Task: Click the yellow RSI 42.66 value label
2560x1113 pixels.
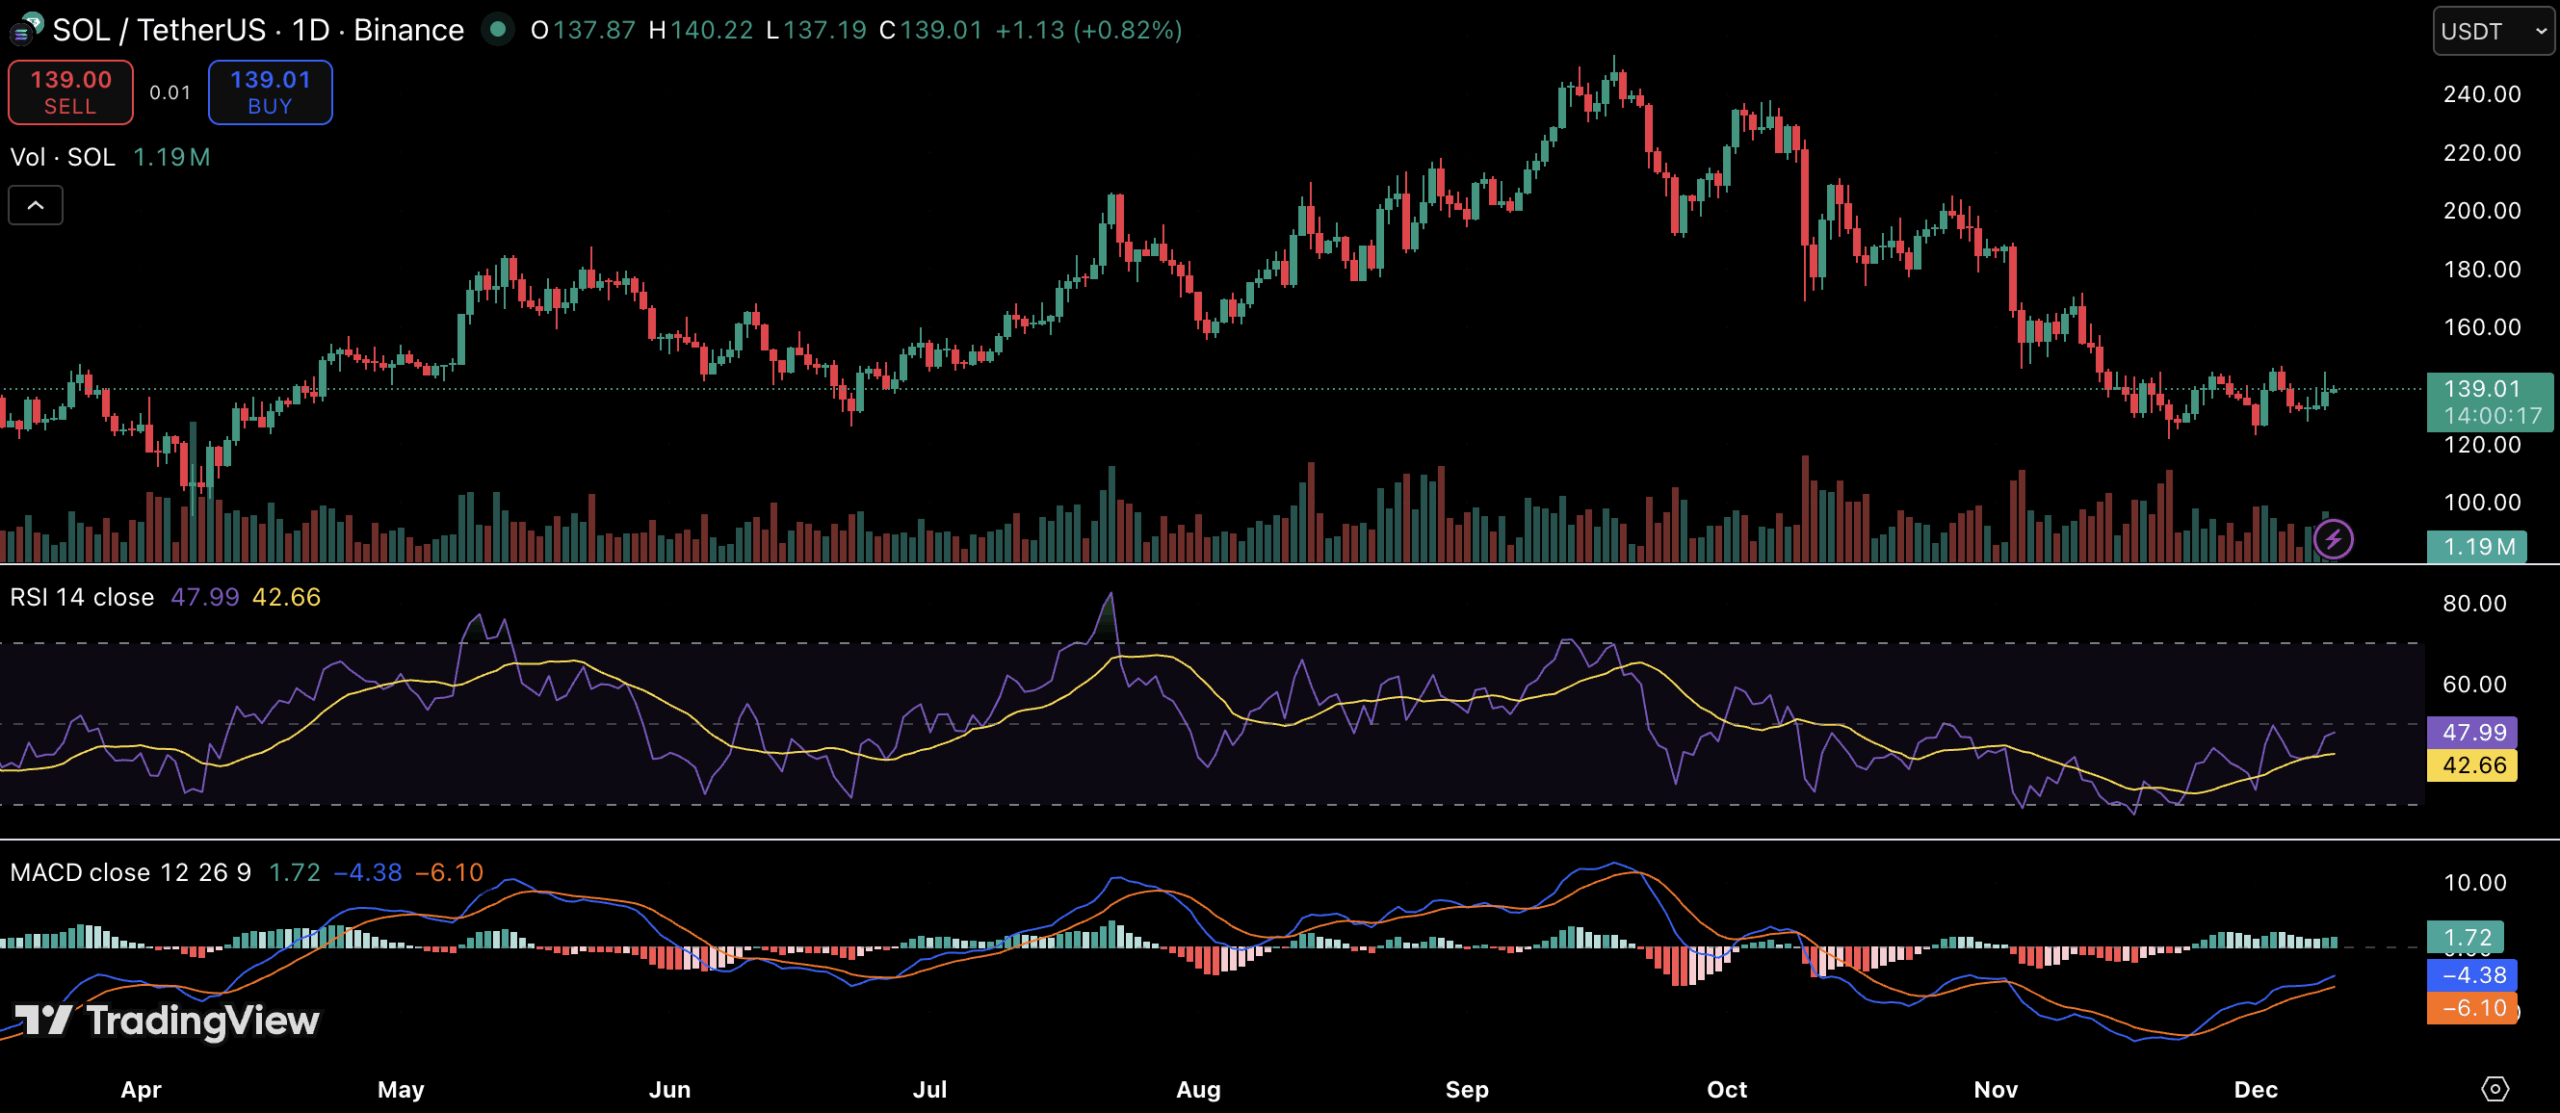Action: [x=2474, y=765]
